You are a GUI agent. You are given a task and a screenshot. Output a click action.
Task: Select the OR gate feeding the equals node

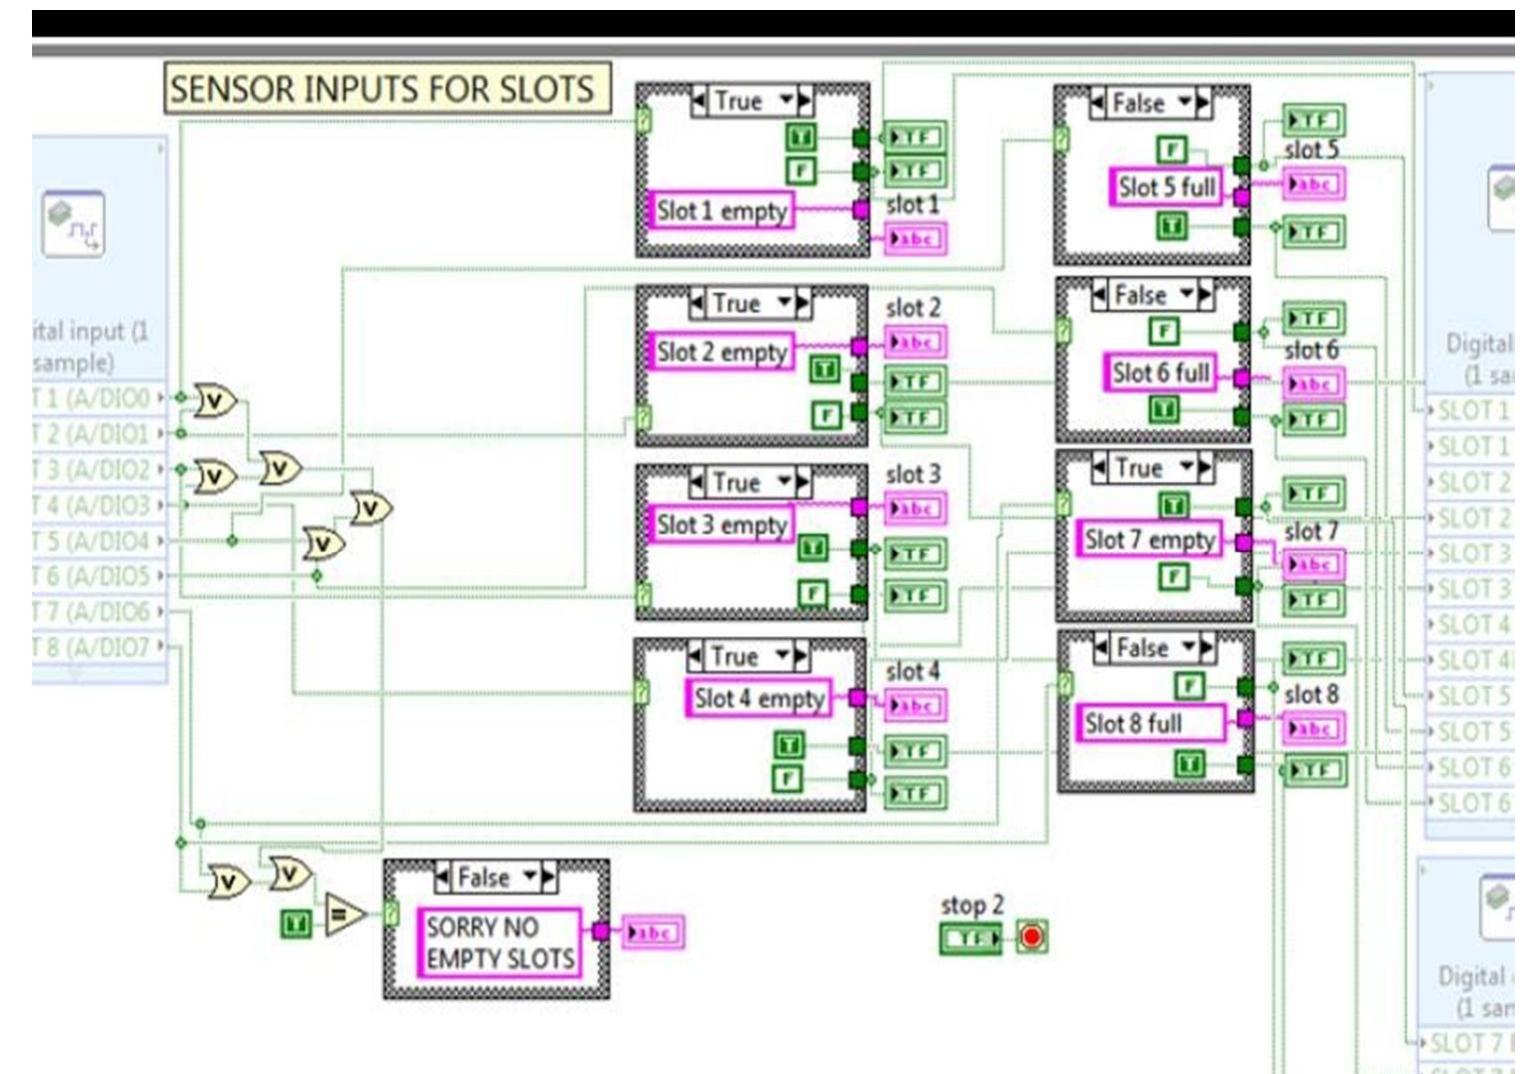(x=290, y=876)
